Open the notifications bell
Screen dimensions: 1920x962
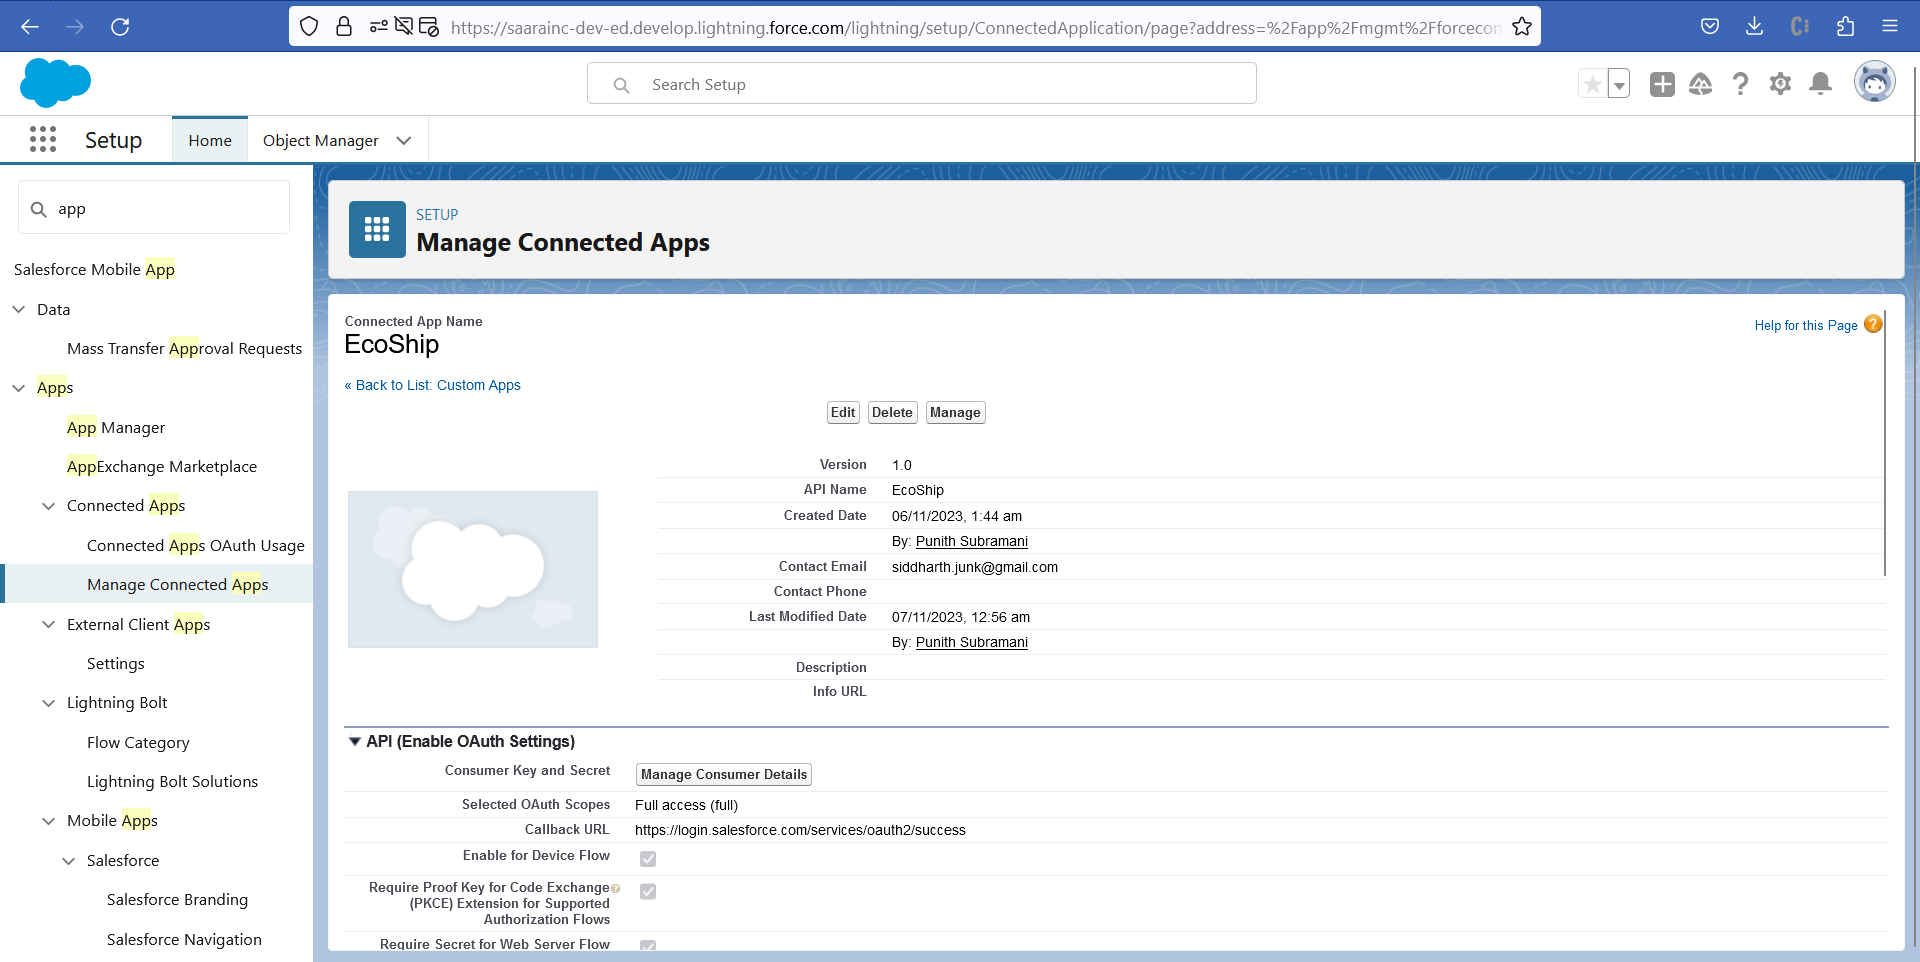pos(1820,85)
